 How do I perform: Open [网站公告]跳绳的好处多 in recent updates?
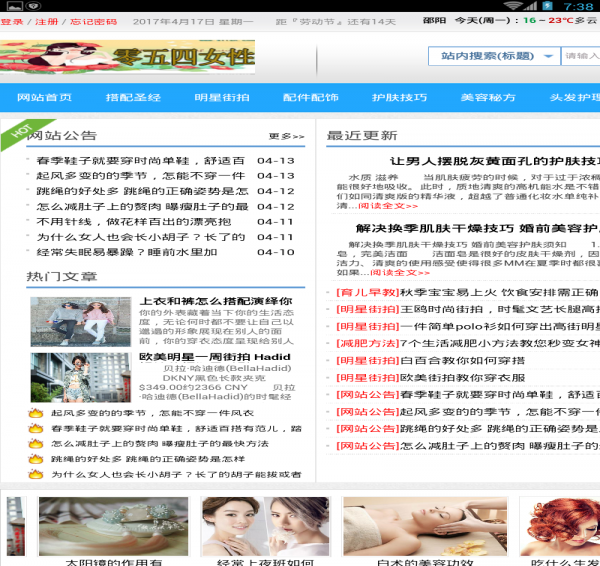pyautogui.click(x=468, y=429)
